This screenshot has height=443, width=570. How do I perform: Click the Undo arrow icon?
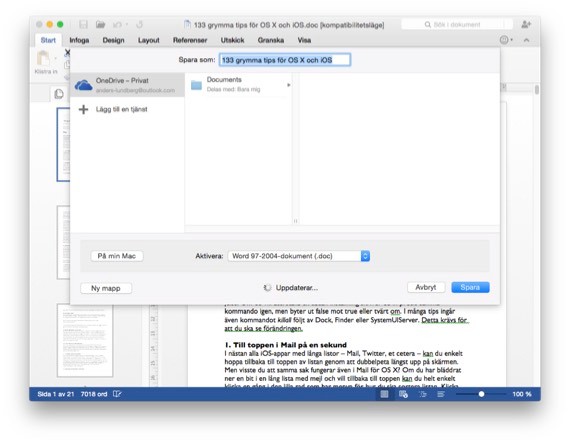tap(117, 25)
